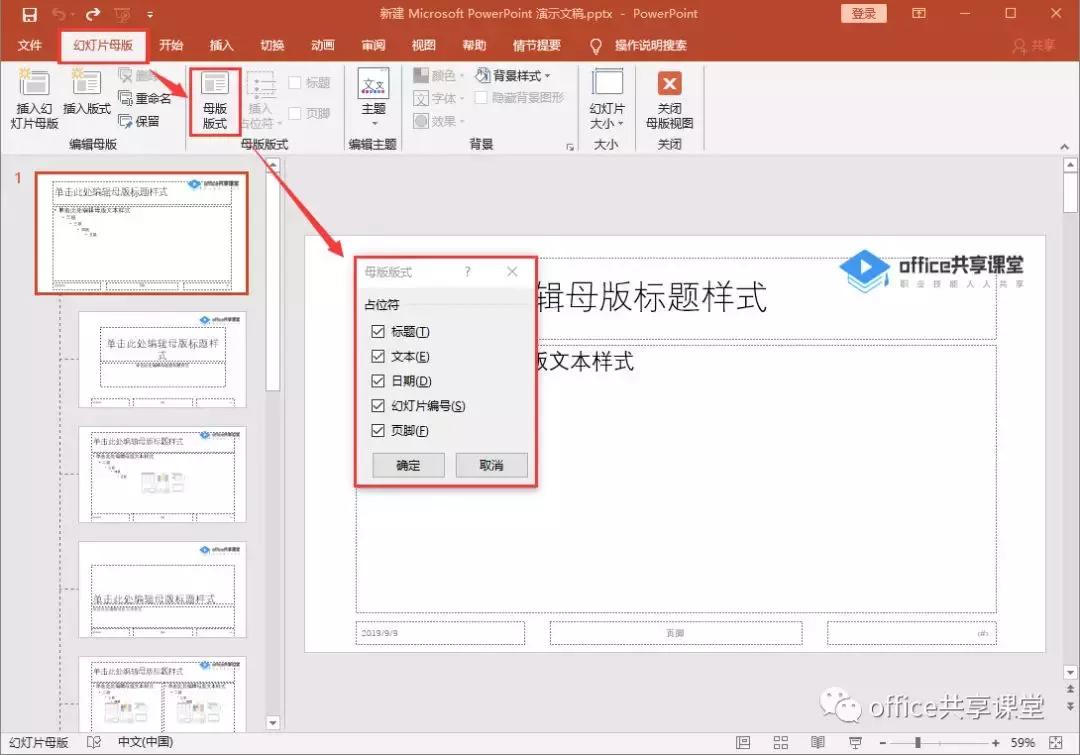Click 保留 in 编辑母版 group
This screenshot has height=755, width=1080.
[139, 121]
